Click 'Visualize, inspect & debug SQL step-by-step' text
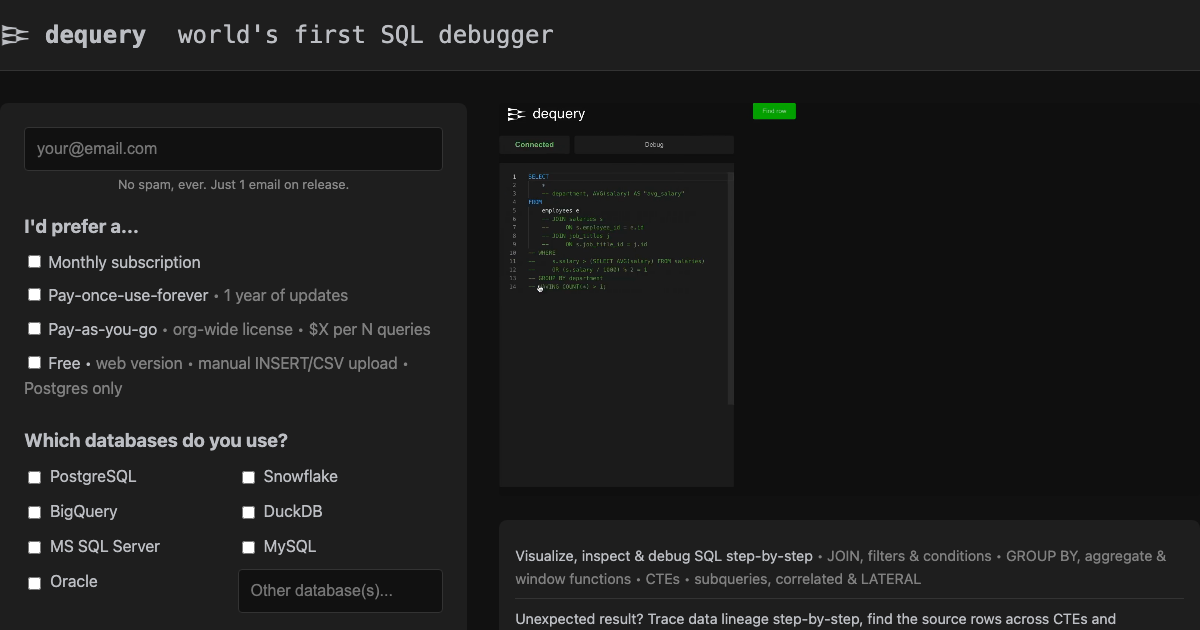 (x=664, y=556)
